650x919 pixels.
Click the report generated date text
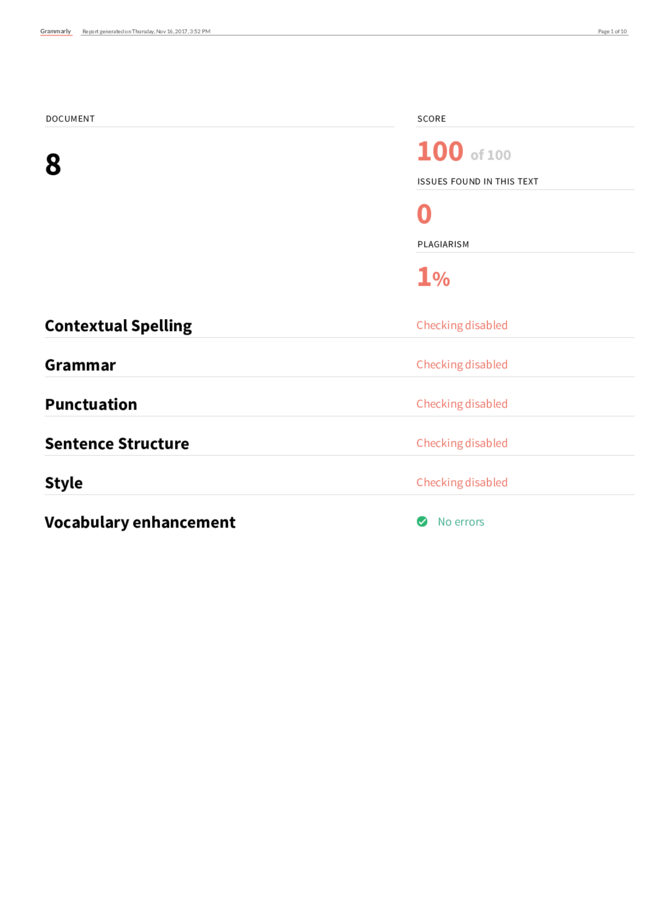(146, 32)
